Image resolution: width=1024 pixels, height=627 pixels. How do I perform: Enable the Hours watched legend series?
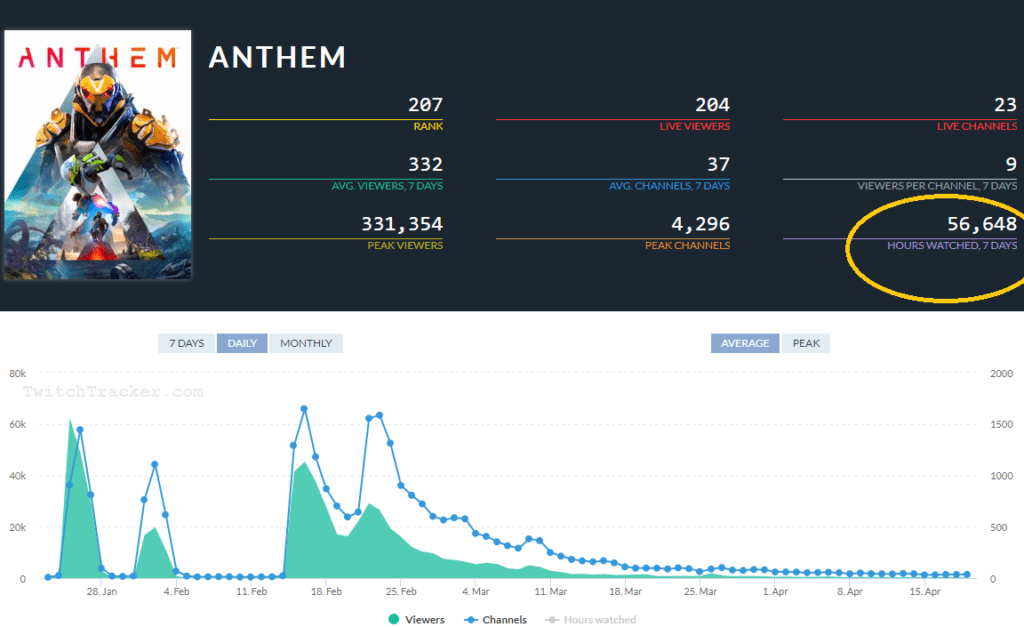click(591, 619)
